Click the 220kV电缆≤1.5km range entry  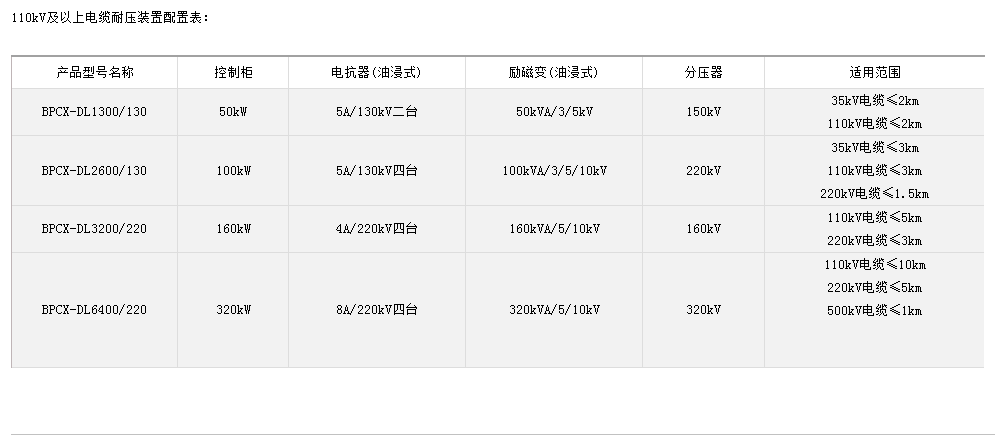(x=875, y=194)
